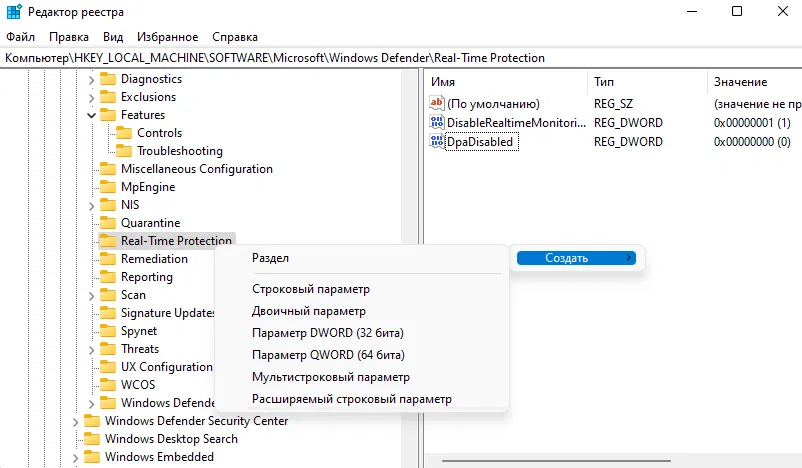Select the Troubleshooting key in the tree
This screenshot has height=468, width=802.
point(179,151)
